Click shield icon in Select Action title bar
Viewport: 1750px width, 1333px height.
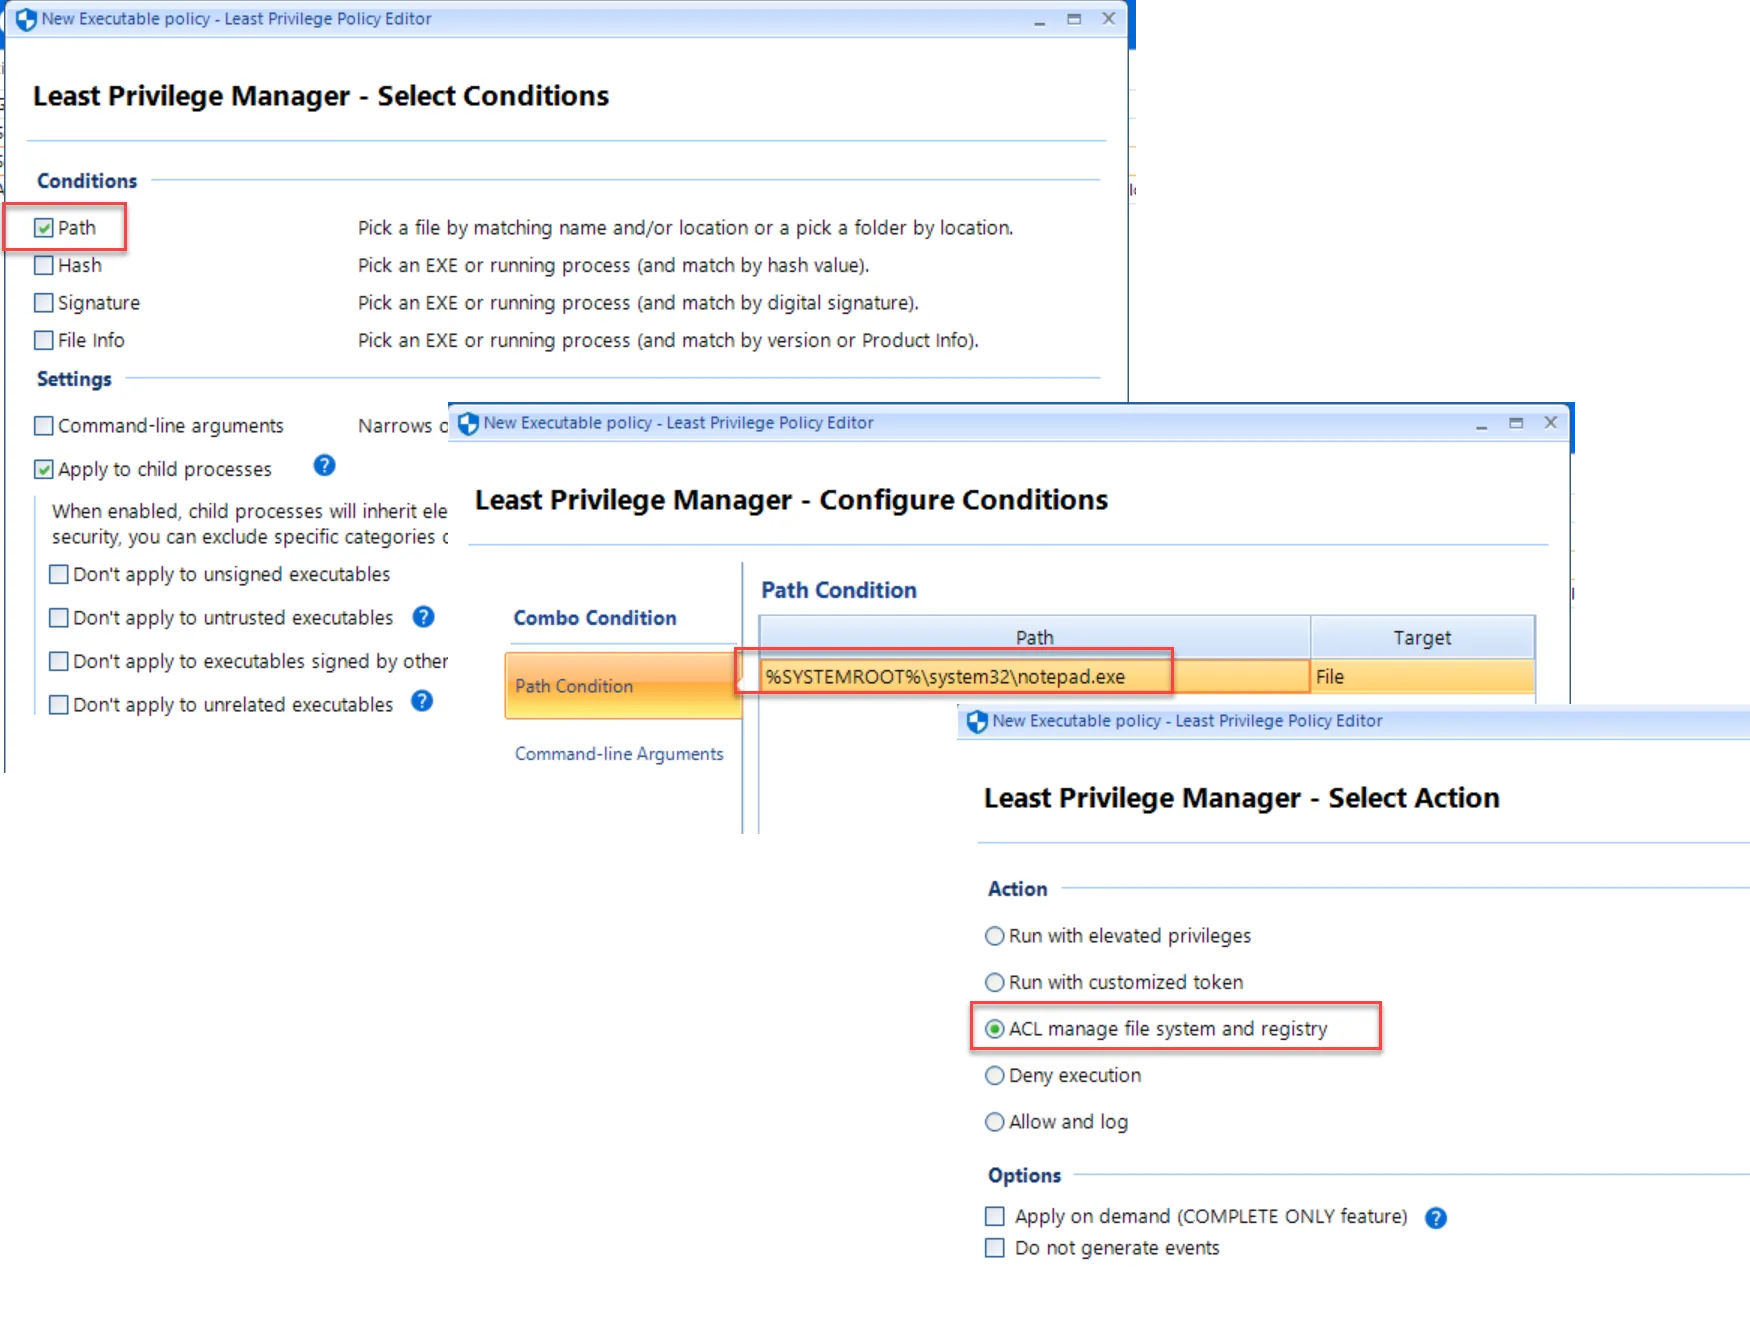(x=976, y=721)
